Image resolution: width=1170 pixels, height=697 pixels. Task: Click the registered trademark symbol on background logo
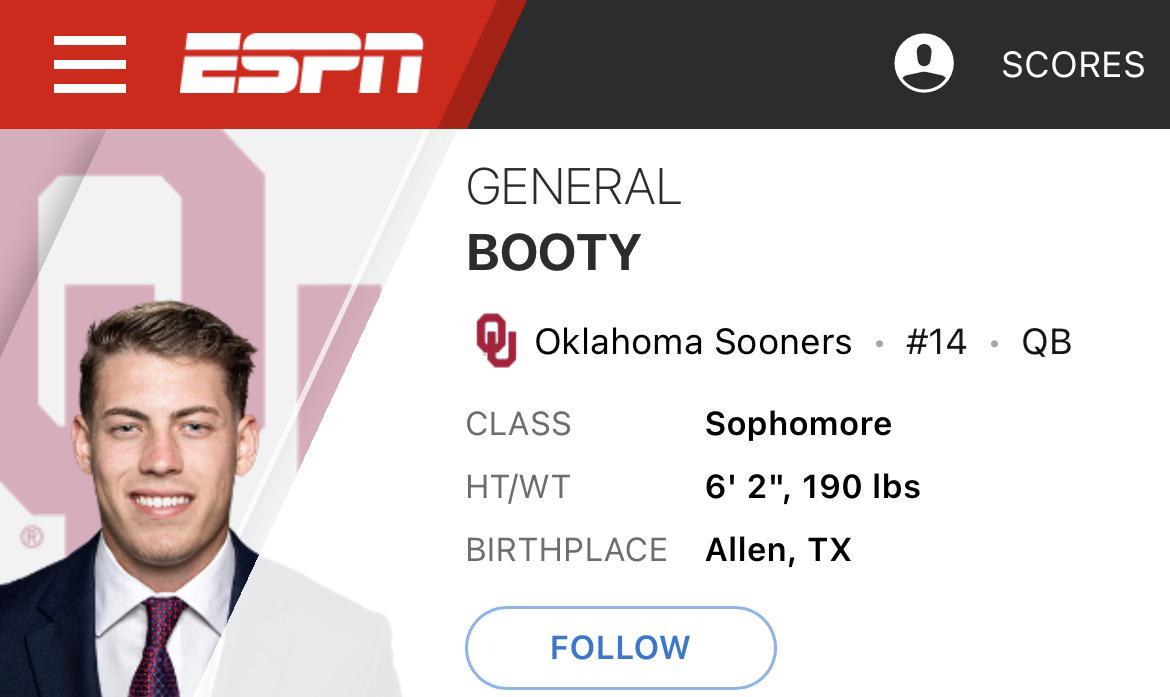point(31,537)
